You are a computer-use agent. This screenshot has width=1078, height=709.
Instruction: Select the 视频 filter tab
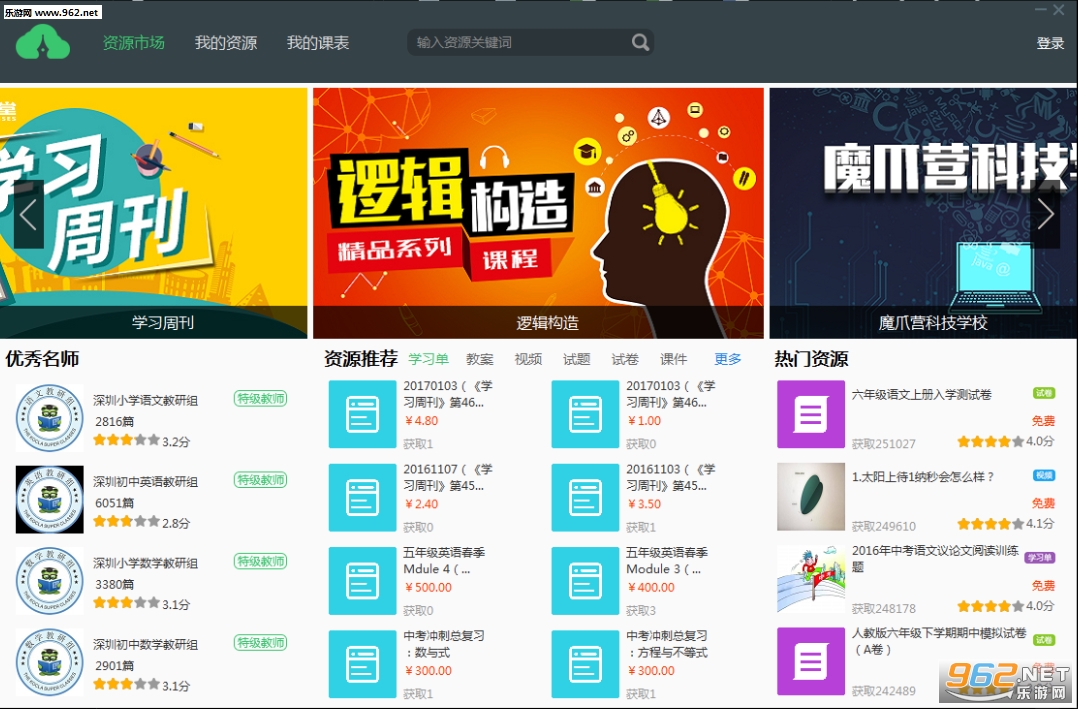[528, 359]
